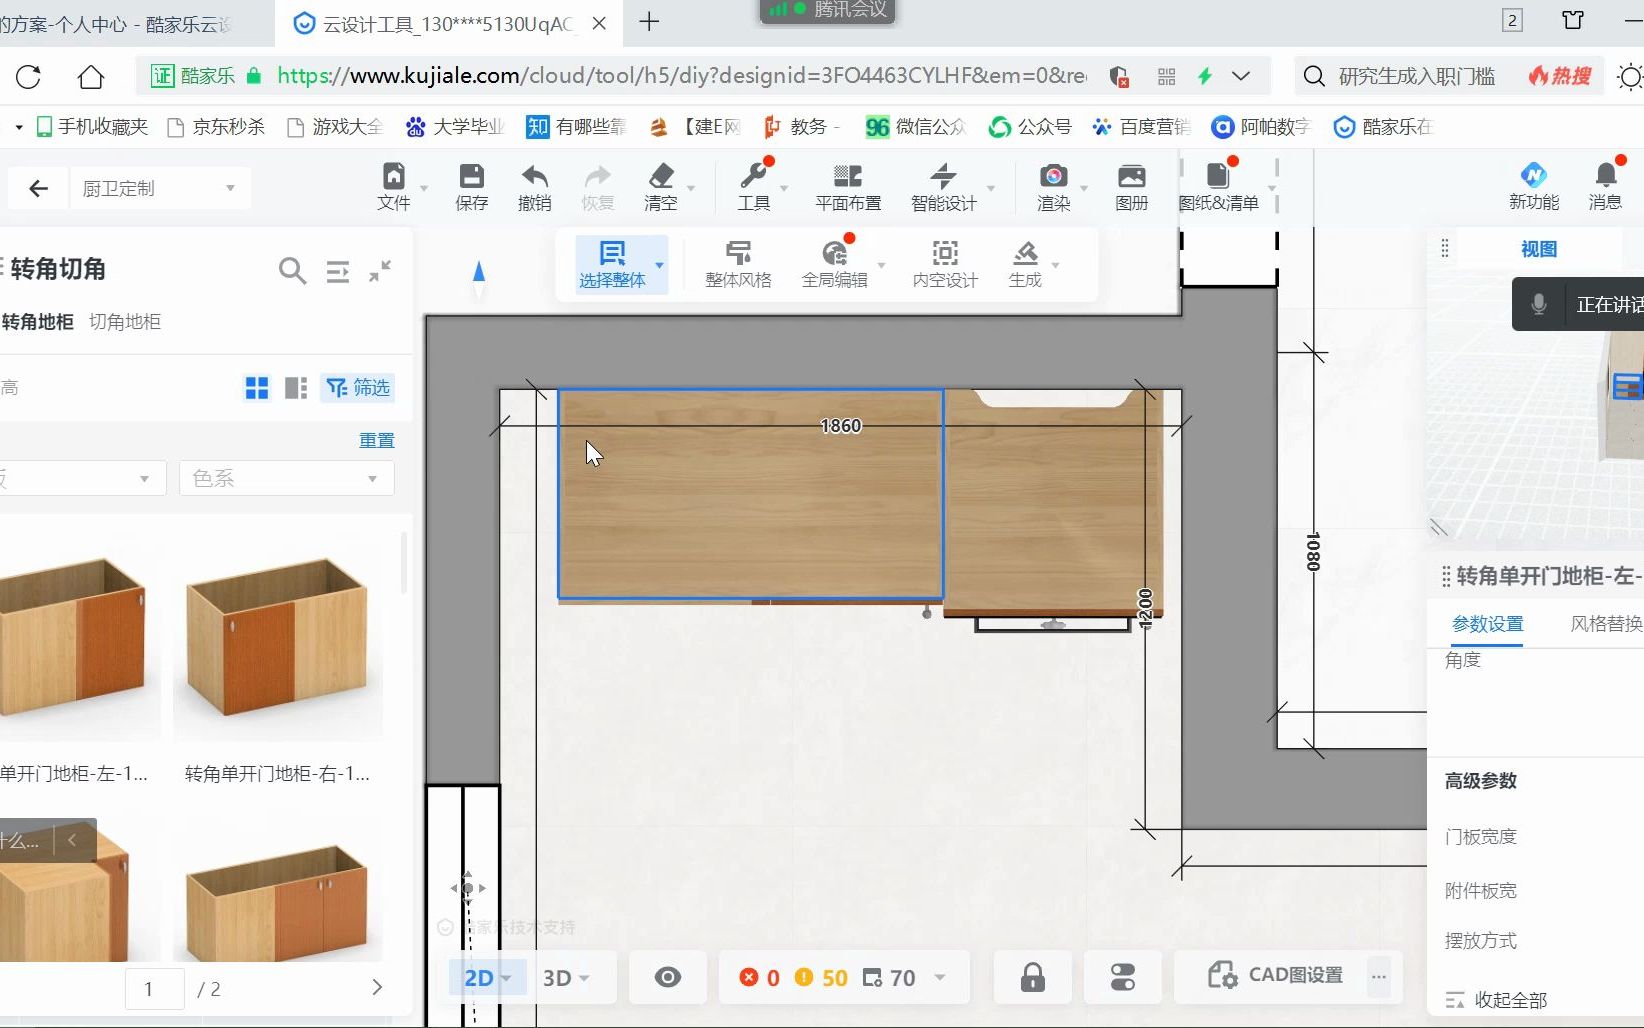The height and width of the screenshot is (1028, 1644).
Task: Click the 筛选 filter button
Action: tap(358, 388)
